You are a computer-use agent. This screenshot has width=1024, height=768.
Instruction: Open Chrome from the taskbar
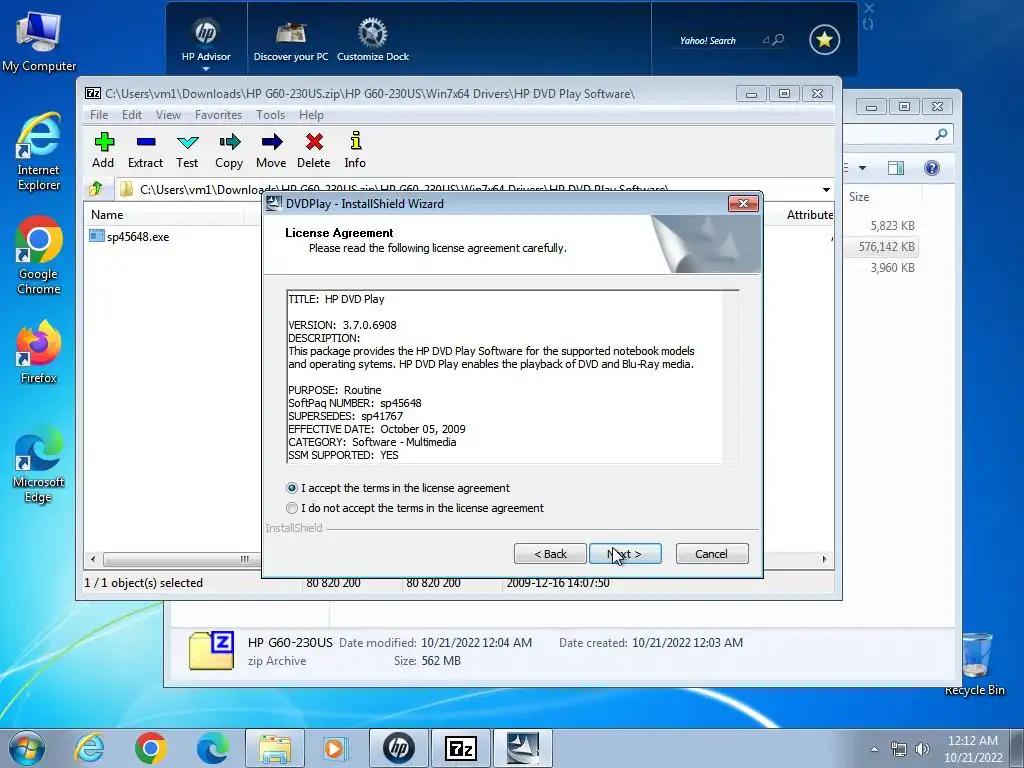pyautogui.click(x=151, y=748)
